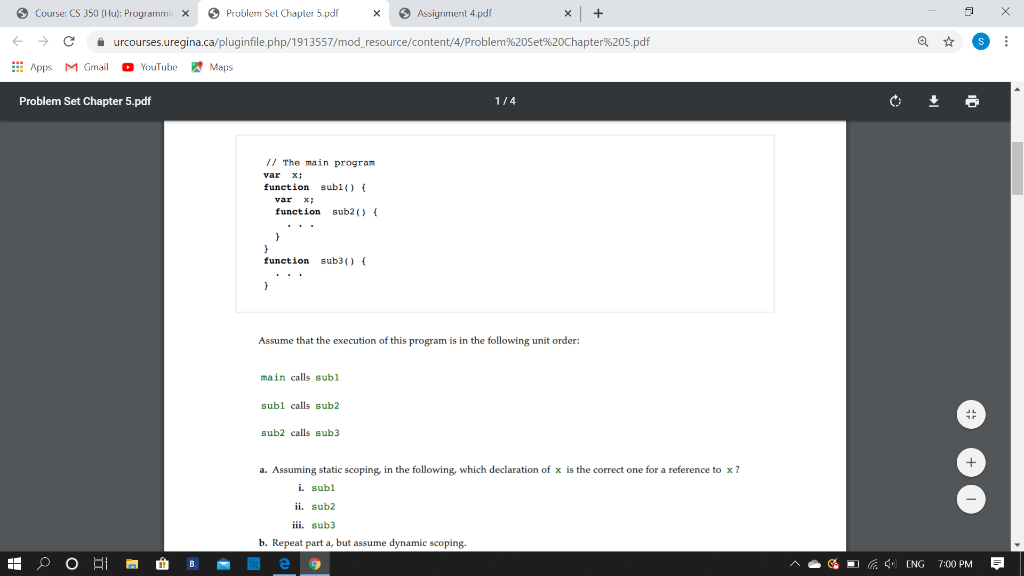This screenshot has height=576, width=1024.
Task: Zoom in using the plus button
Action: tap(970, 462)
